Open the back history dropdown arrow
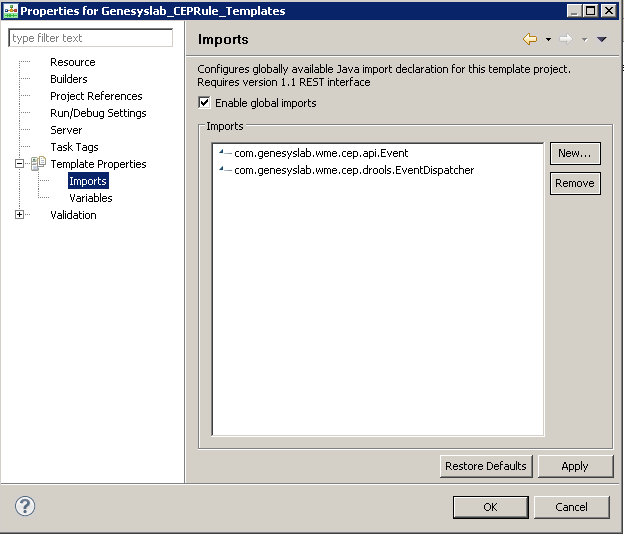Screen dimensions: 624x534 [x=548, y=40]
